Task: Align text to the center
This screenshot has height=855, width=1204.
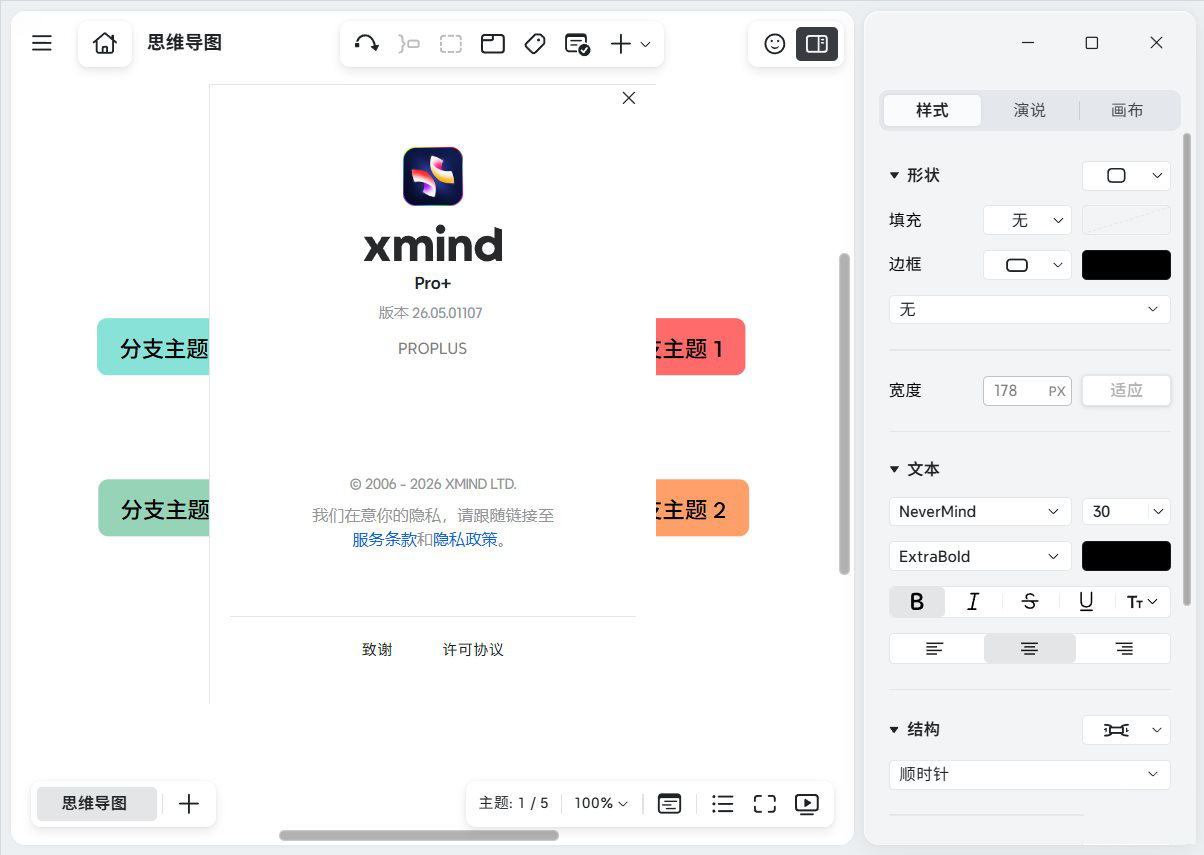Action: 1029,649
